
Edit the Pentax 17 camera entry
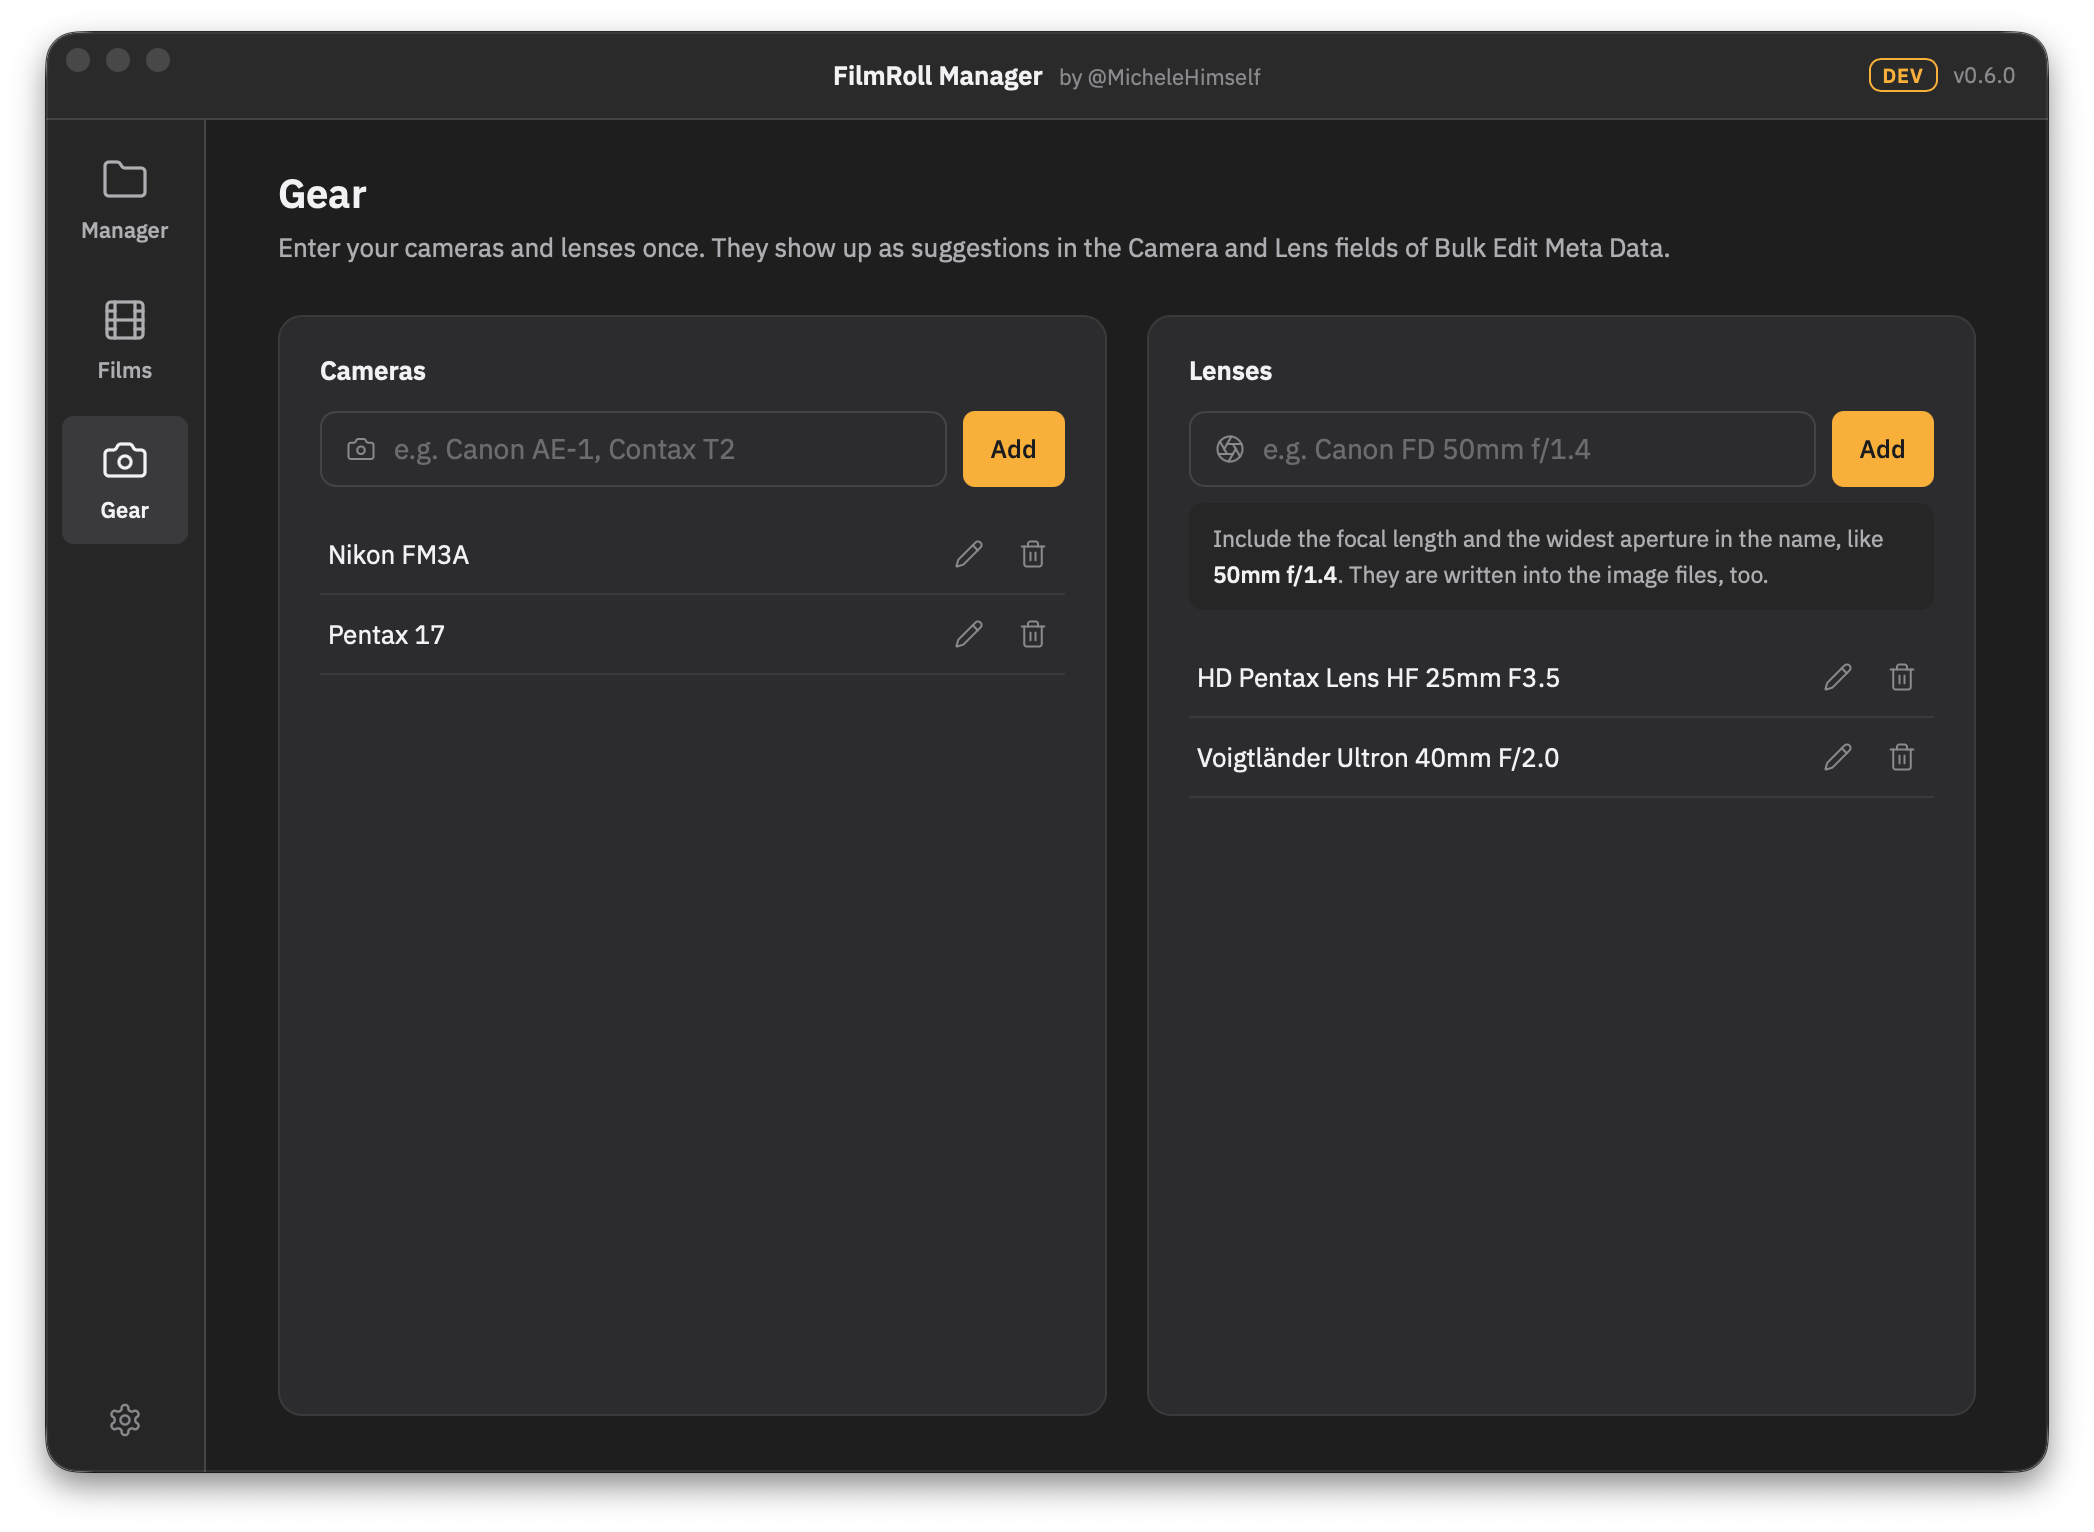[x=969, y=634]
